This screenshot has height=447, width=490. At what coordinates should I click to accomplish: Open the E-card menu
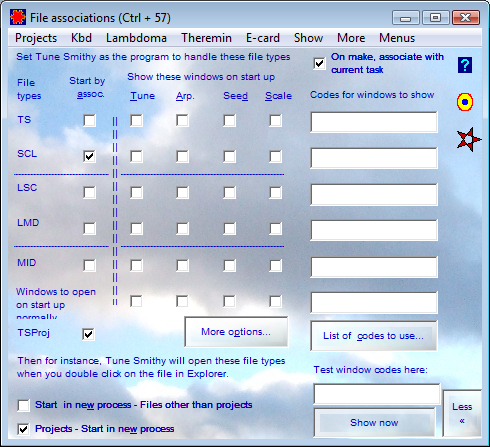click(263, 38)
